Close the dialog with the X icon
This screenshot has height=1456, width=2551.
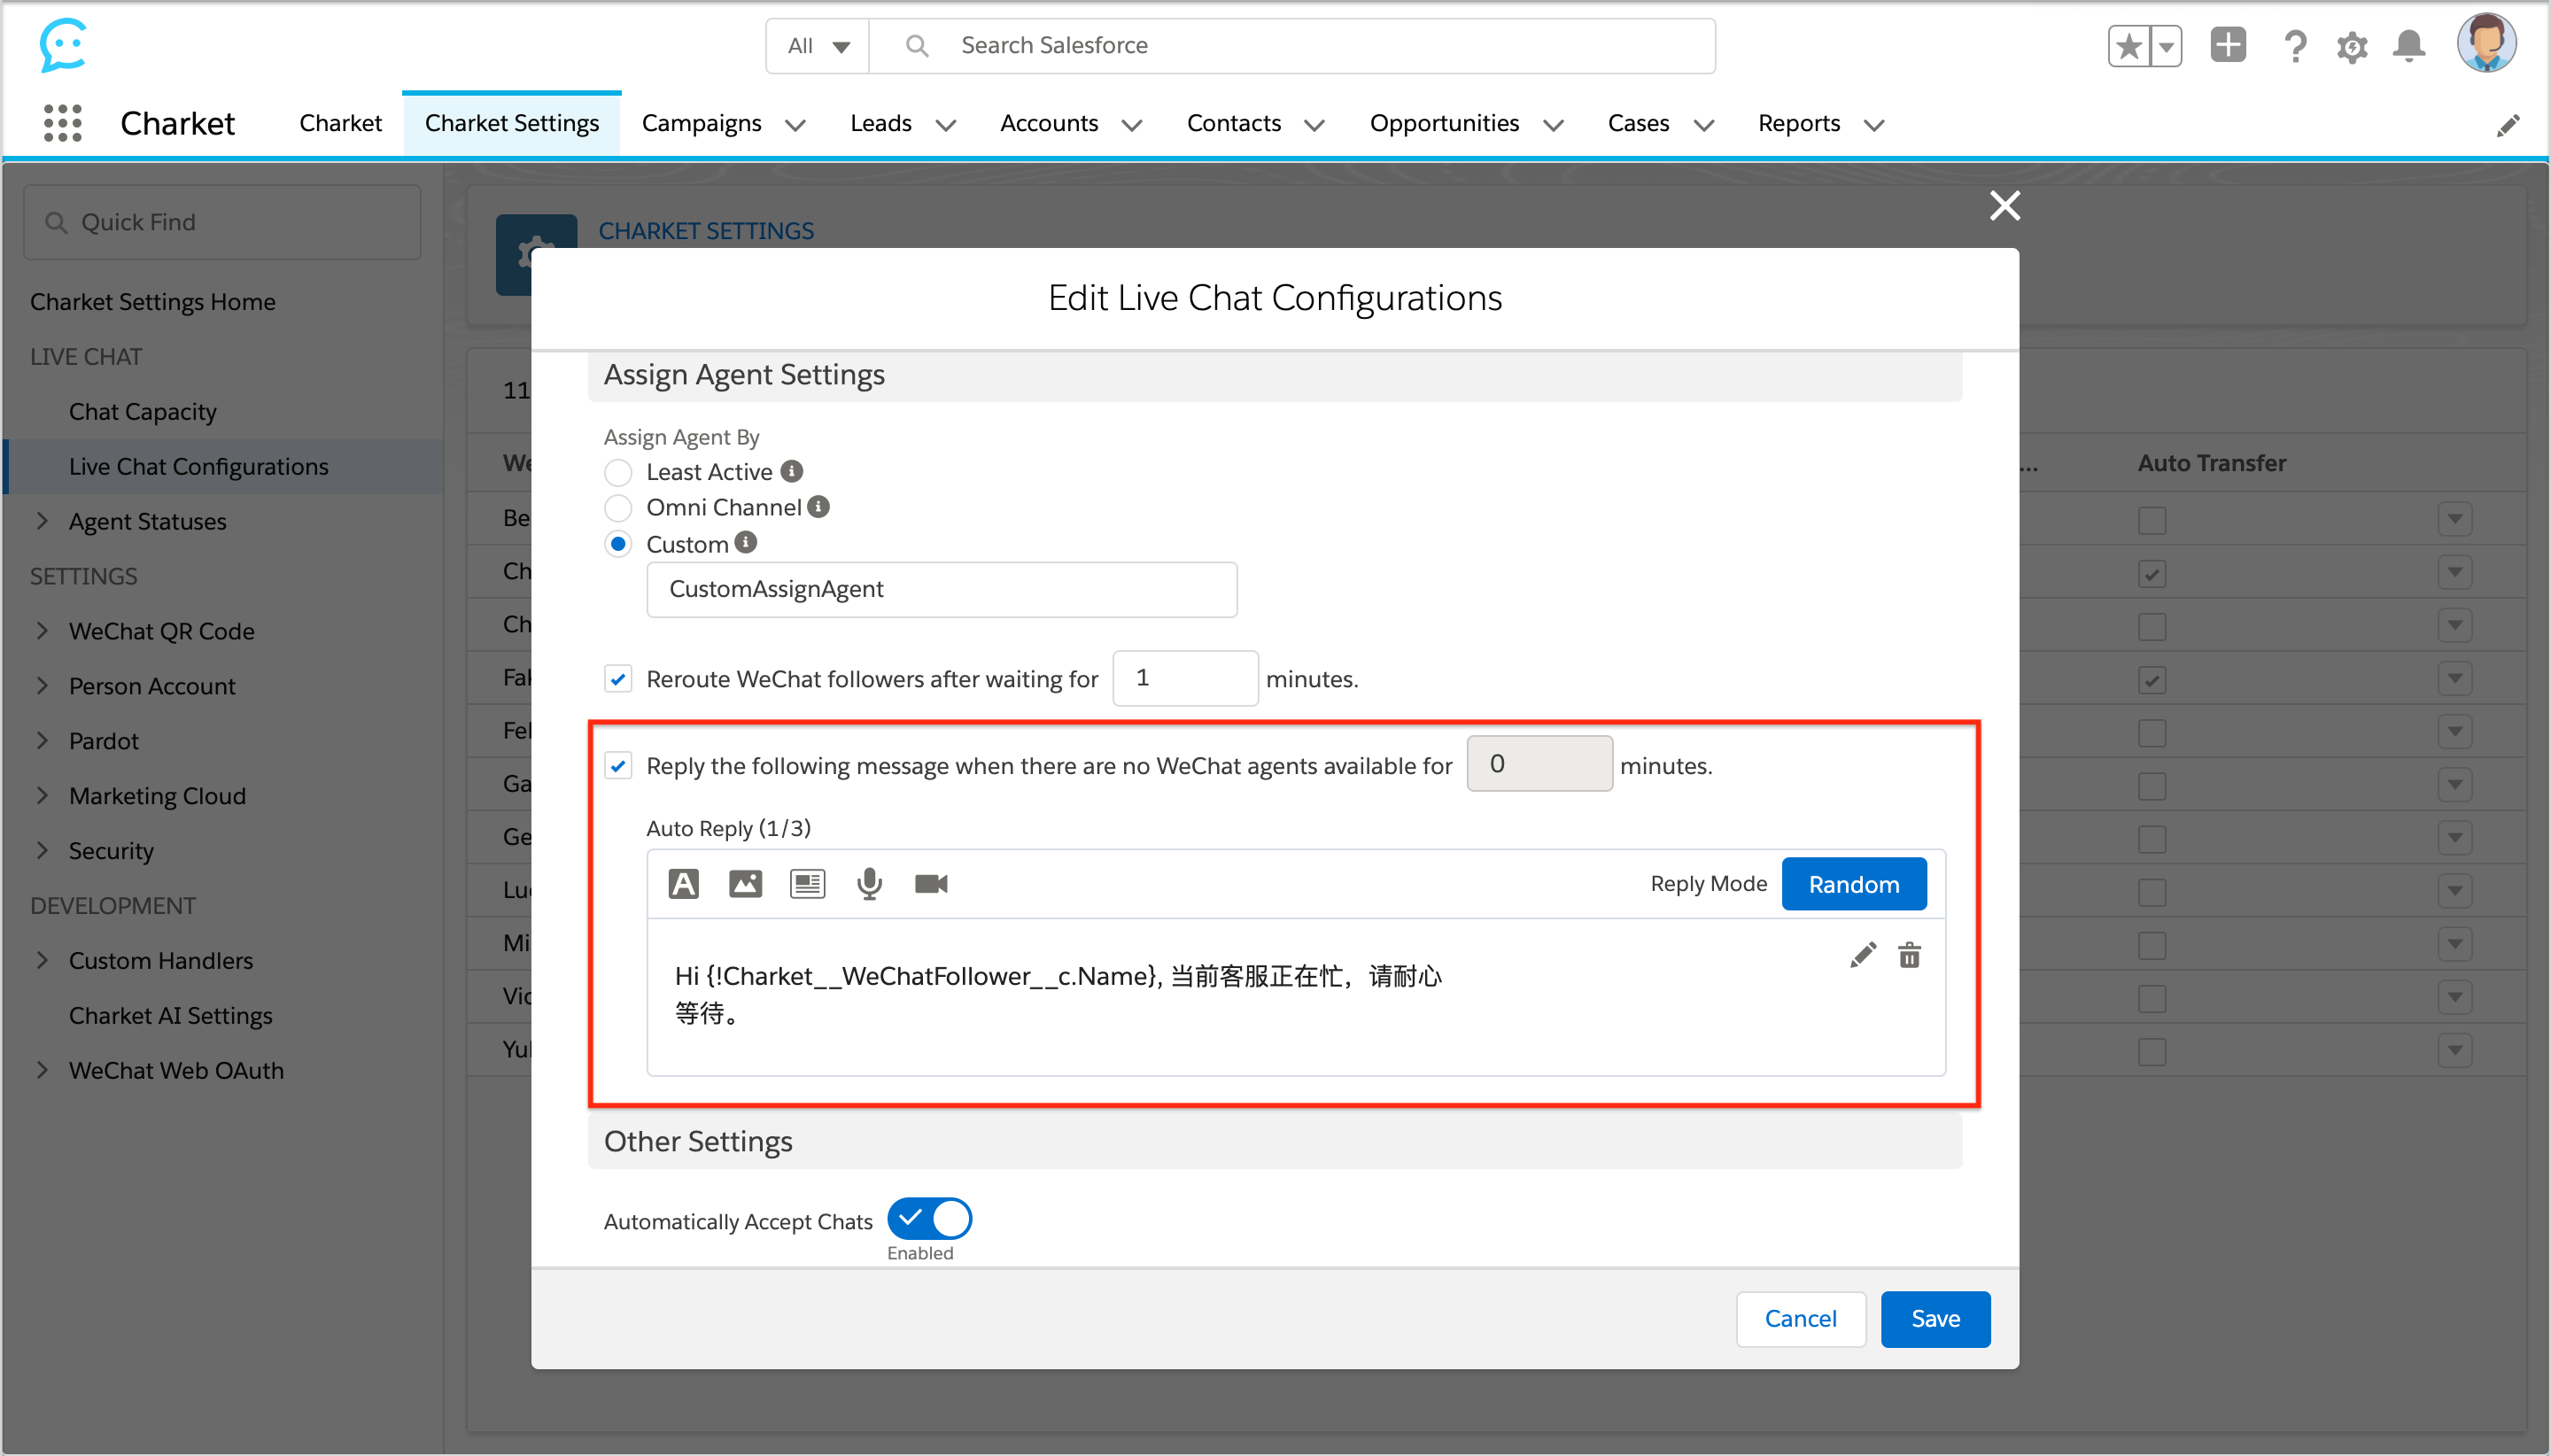2005,205
